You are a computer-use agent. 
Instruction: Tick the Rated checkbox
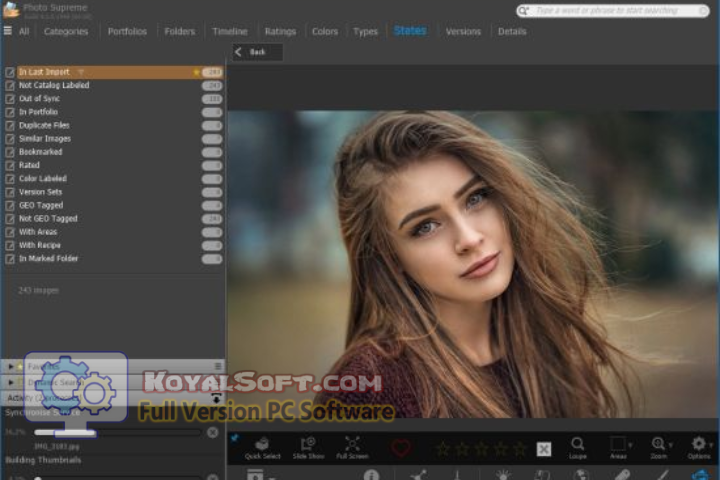coord(10,165)
